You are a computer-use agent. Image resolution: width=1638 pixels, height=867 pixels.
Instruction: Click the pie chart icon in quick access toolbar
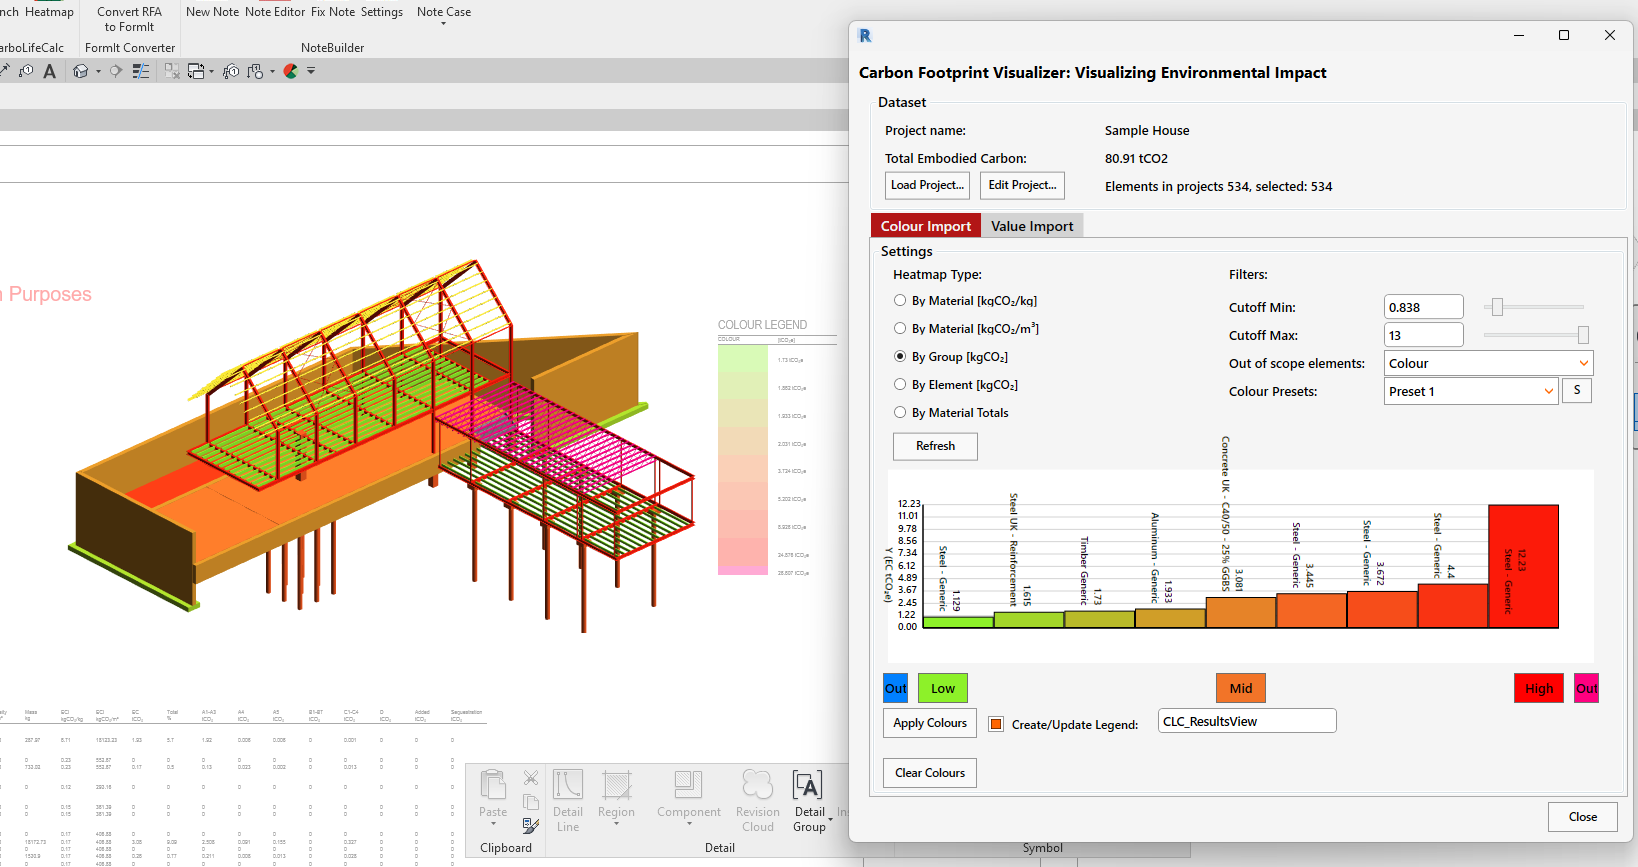(291, 71)
